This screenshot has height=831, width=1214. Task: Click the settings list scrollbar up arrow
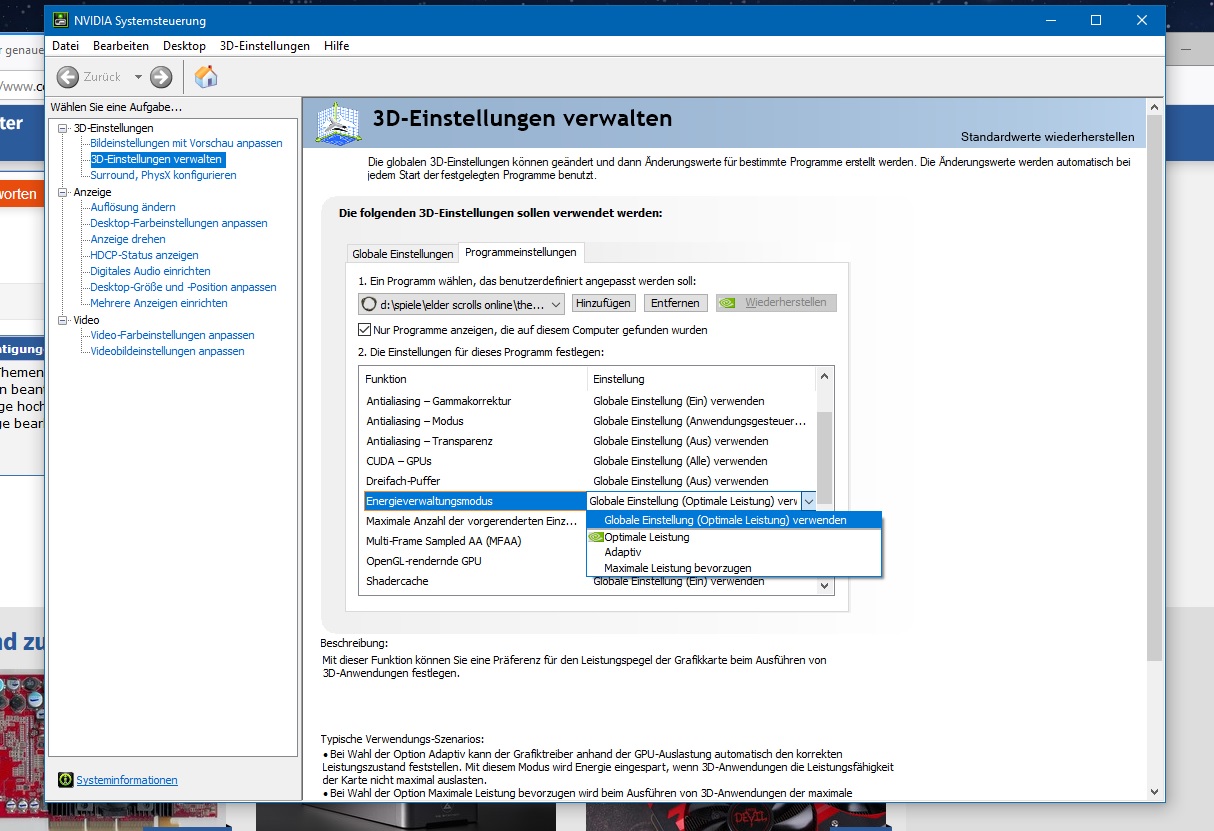(x=825, y=376)
